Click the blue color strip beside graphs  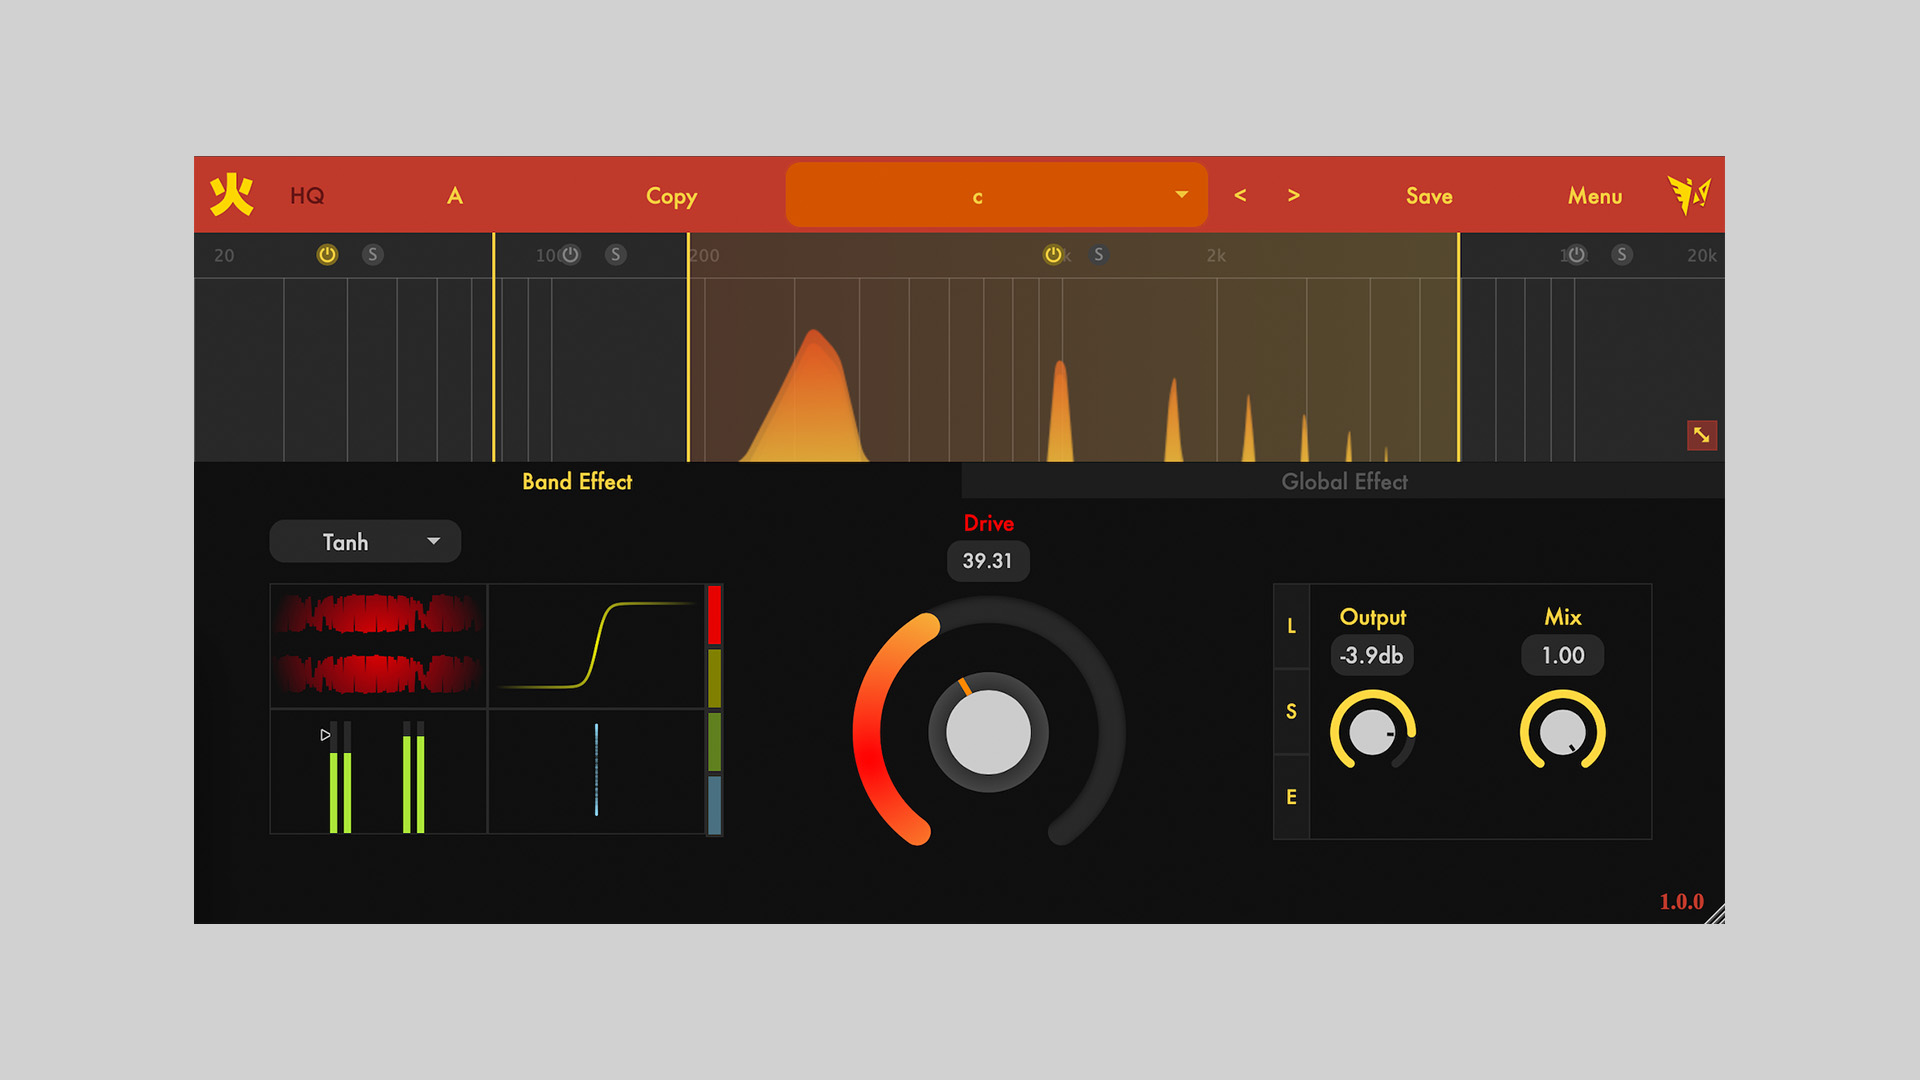(714, 805)
